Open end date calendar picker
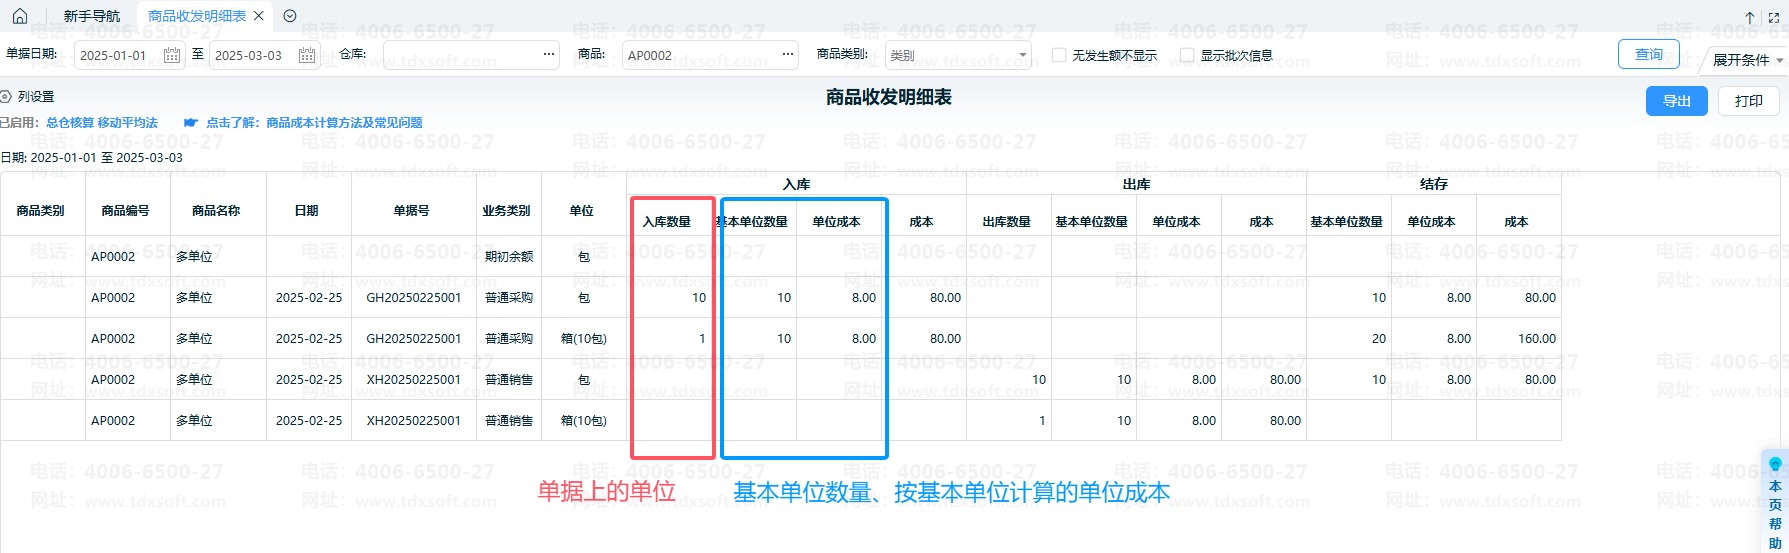The width and height of the screenshot is (1789, 553). pyautogui.click(x=307, y=55)
